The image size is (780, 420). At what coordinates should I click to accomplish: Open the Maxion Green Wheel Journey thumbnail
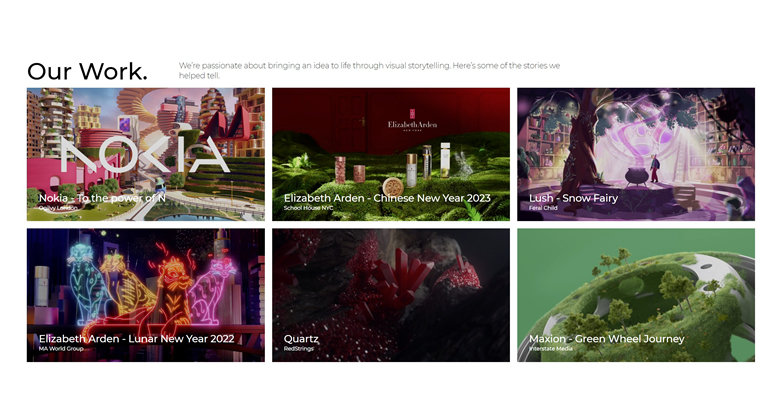[636, 295]
